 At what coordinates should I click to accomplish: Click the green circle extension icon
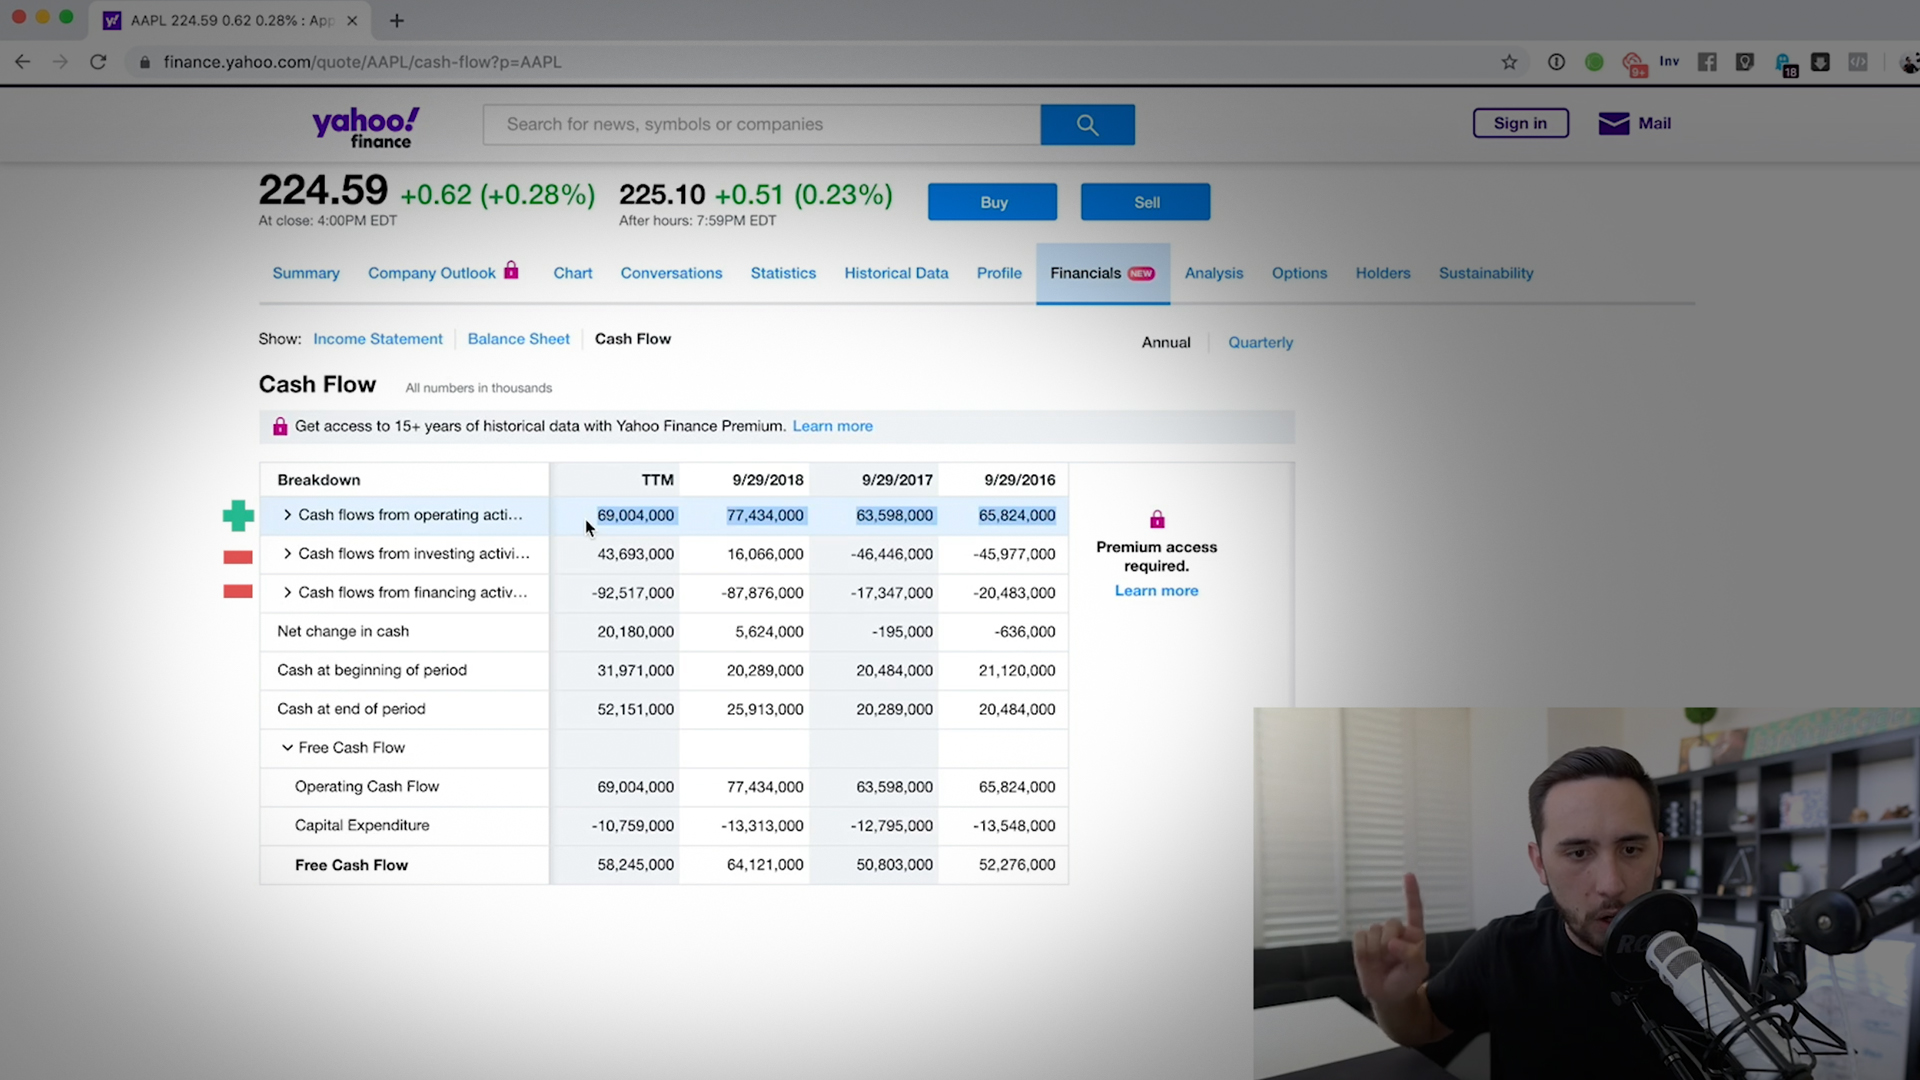coord(1594,62)
